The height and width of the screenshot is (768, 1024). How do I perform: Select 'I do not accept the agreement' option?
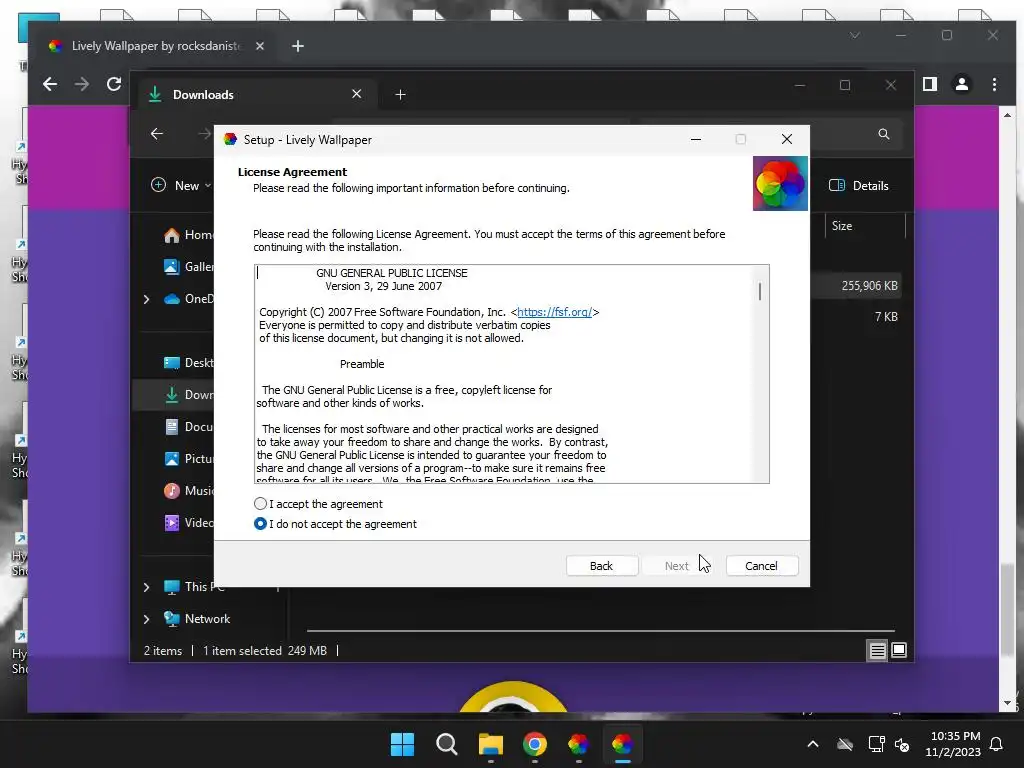(x=260, y=524)
